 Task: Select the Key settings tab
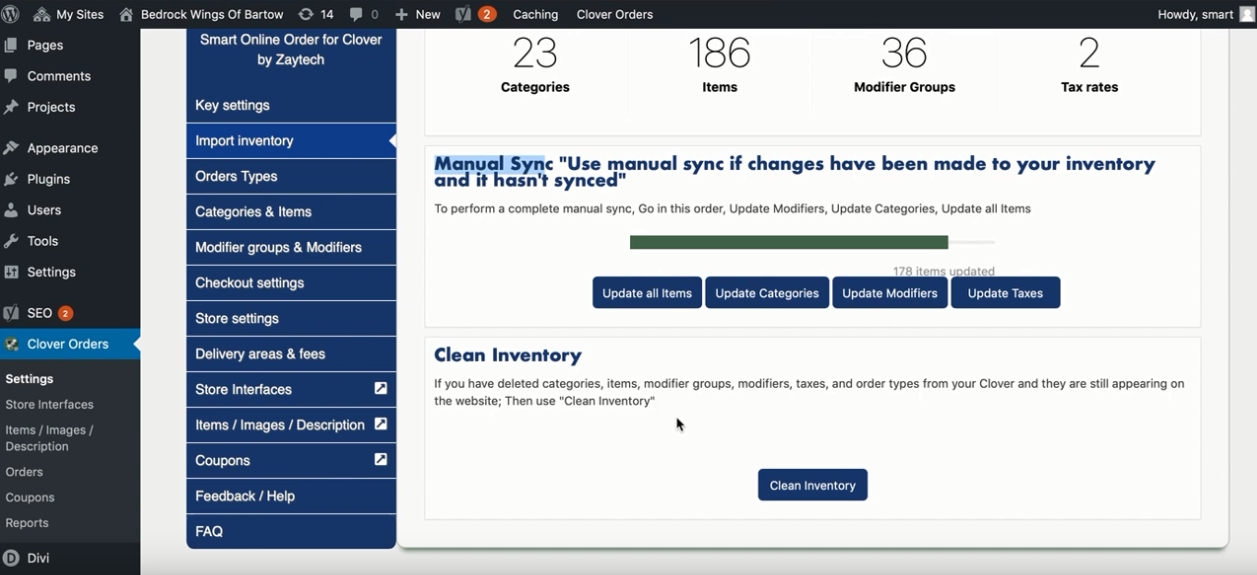pyautogui.click(x=291, y=105)
